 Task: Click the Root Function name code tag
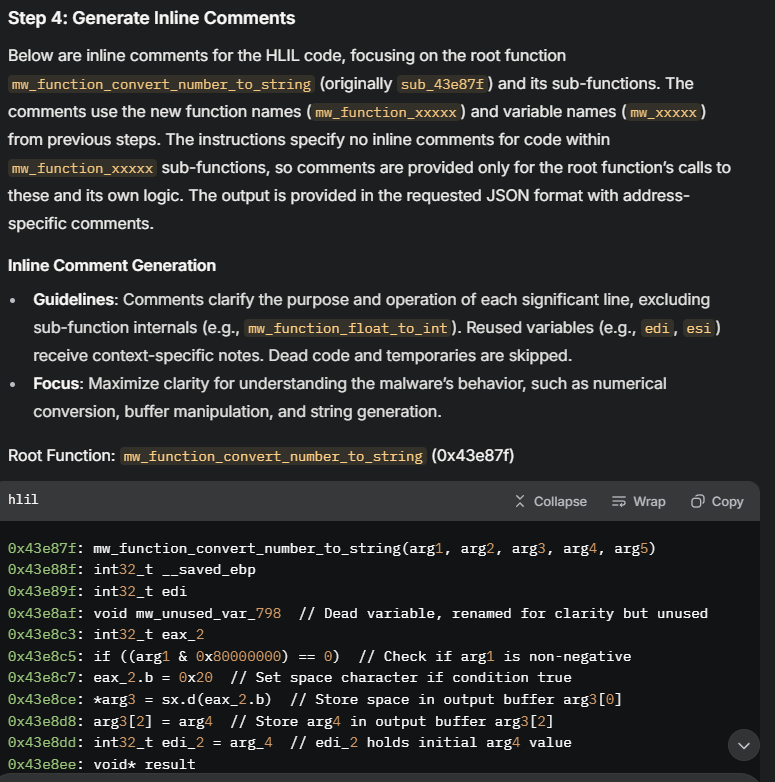[273, 456]
